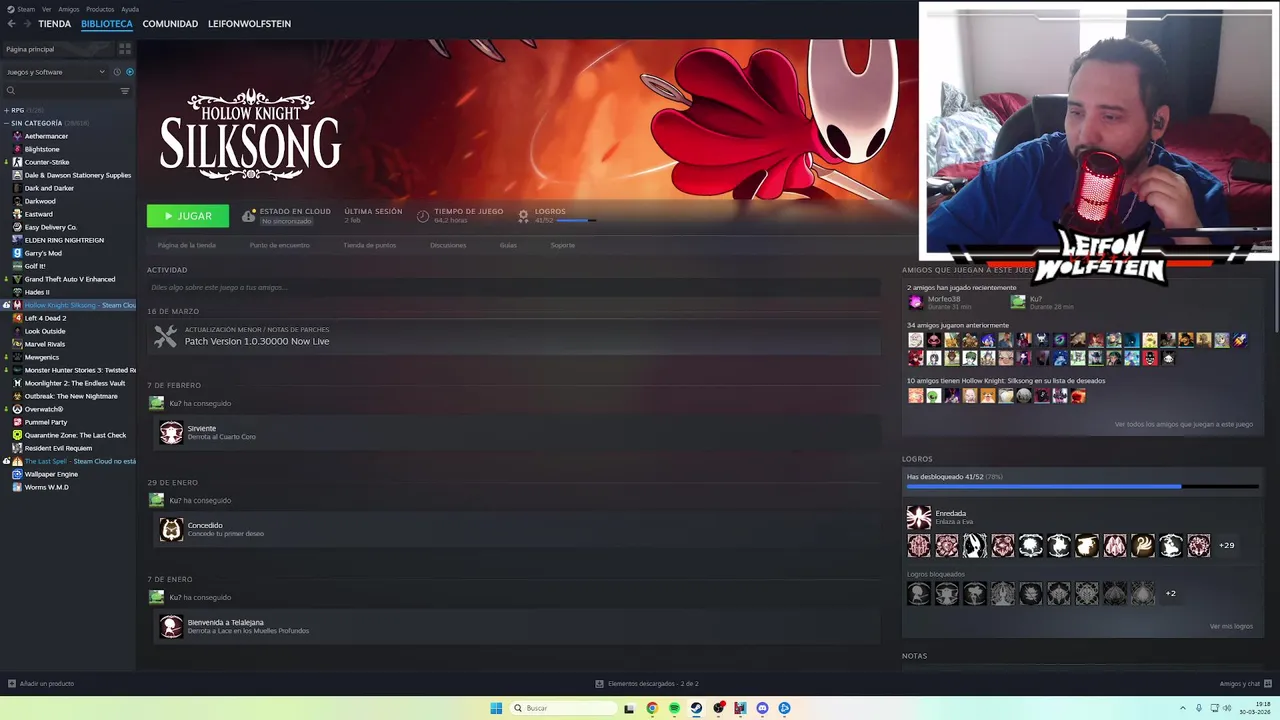Toggle sort by recent activity clock icon

(x=117, y=72)
